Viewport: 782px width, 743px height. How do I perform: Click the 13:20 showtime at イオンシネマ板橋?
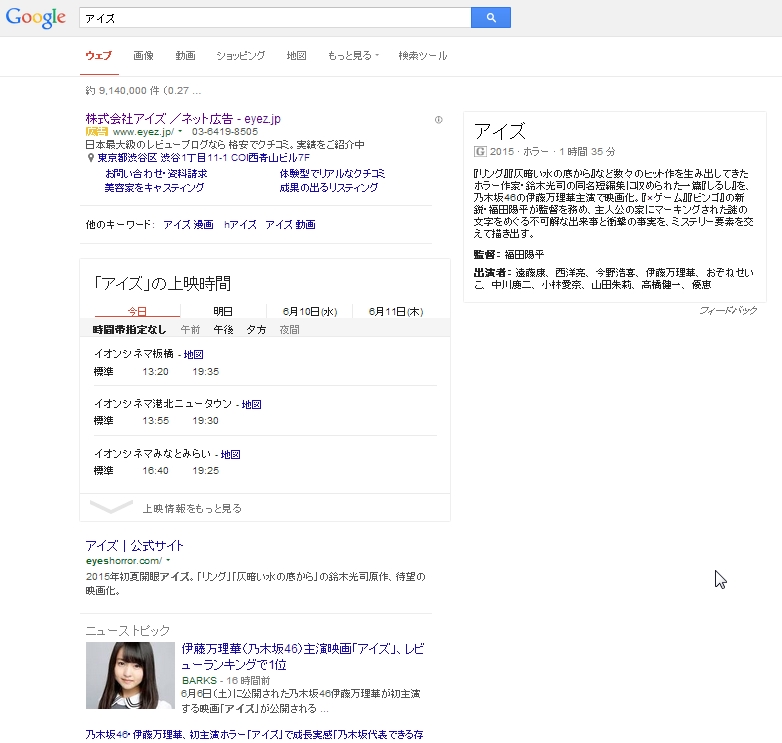156,372
